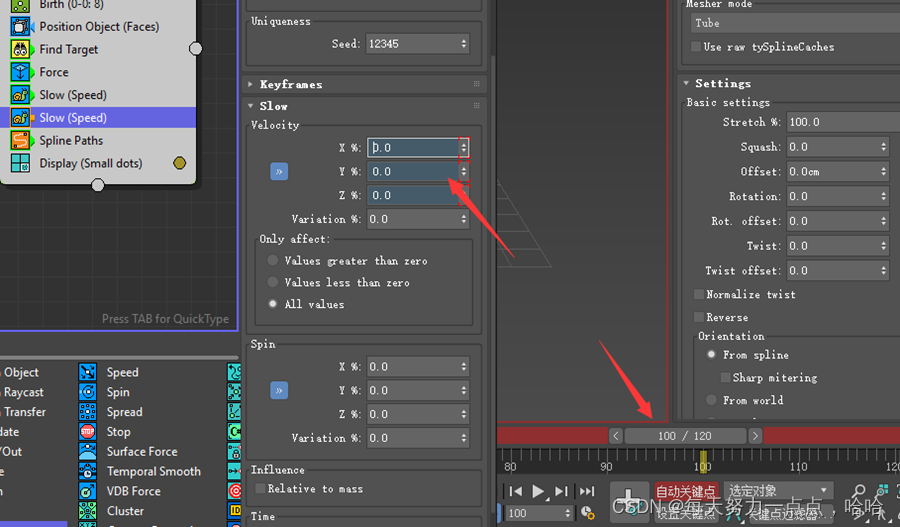Screen dimensions: 900x527
Task: Click the Find Target output connector circle
Action: click(x=196, y=49)
